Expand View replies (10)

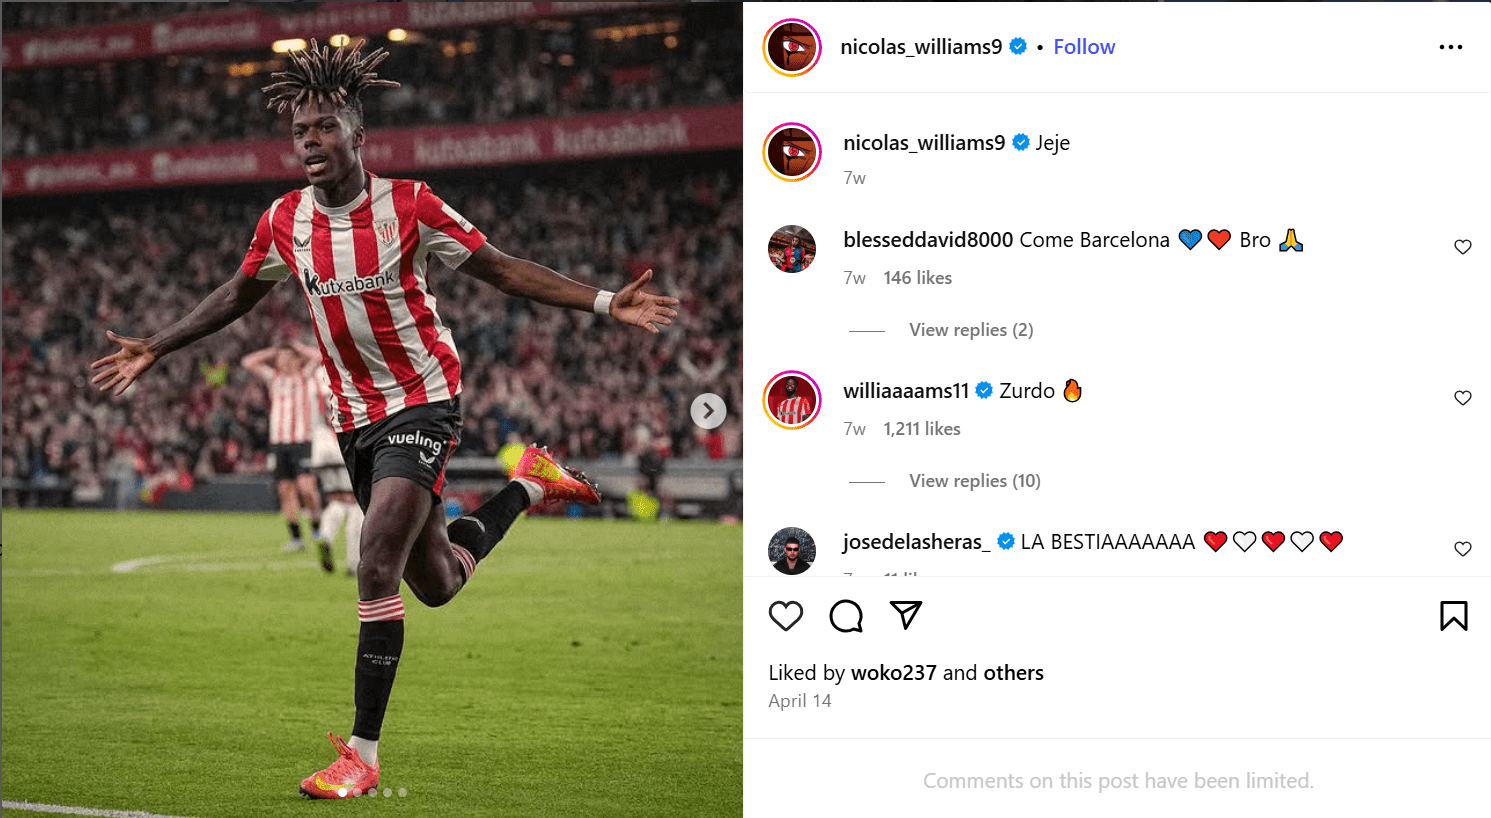tap(975, 481)
